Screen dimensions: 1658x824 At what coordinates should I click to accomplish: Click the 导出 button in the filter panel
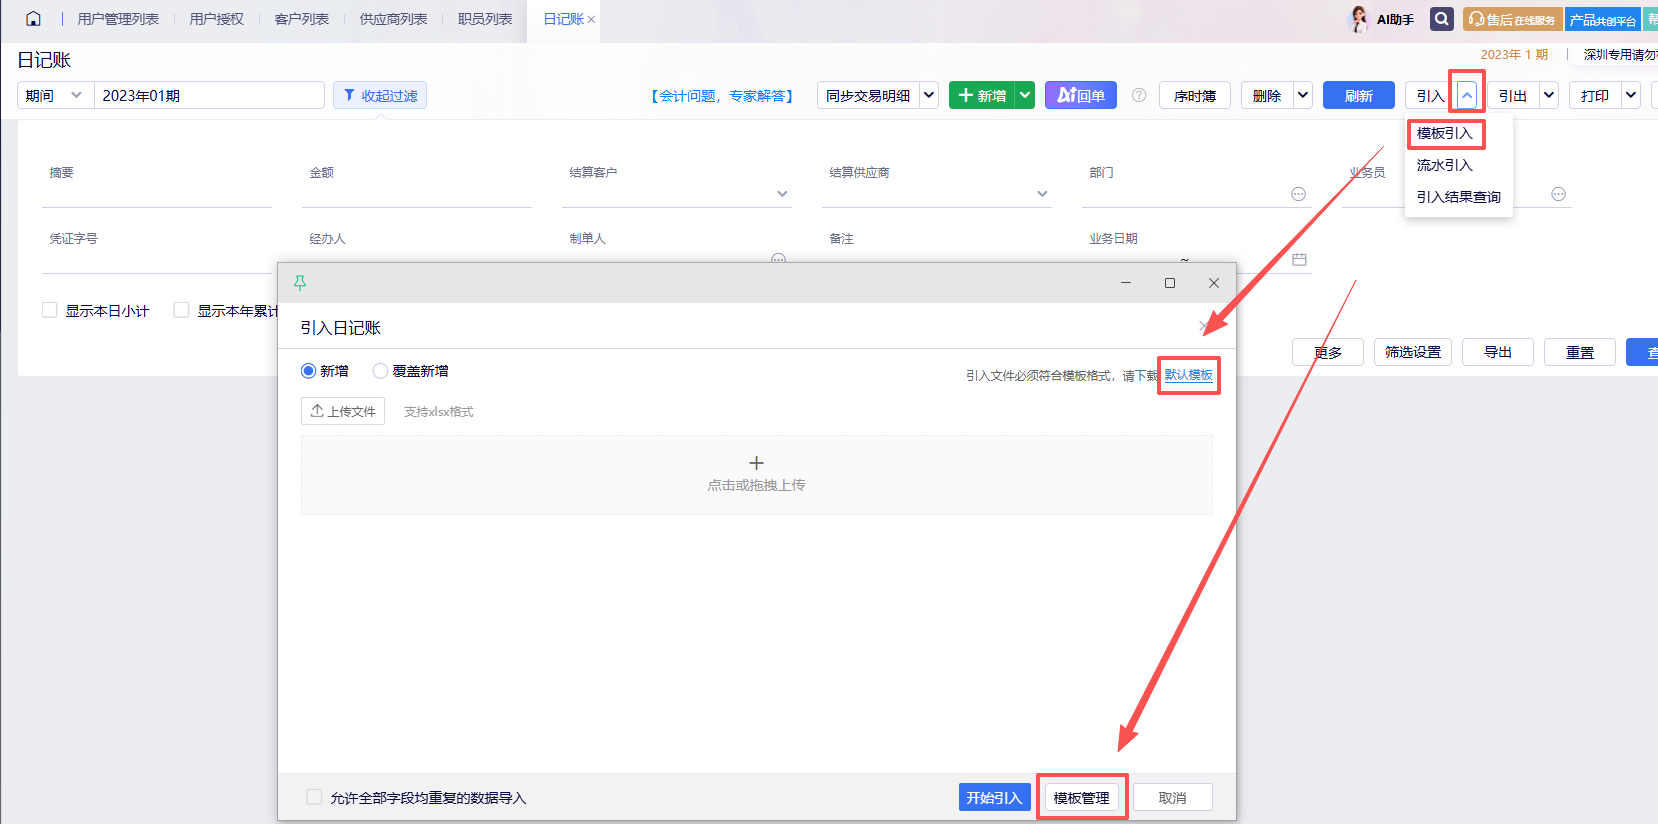[1498, 352]
